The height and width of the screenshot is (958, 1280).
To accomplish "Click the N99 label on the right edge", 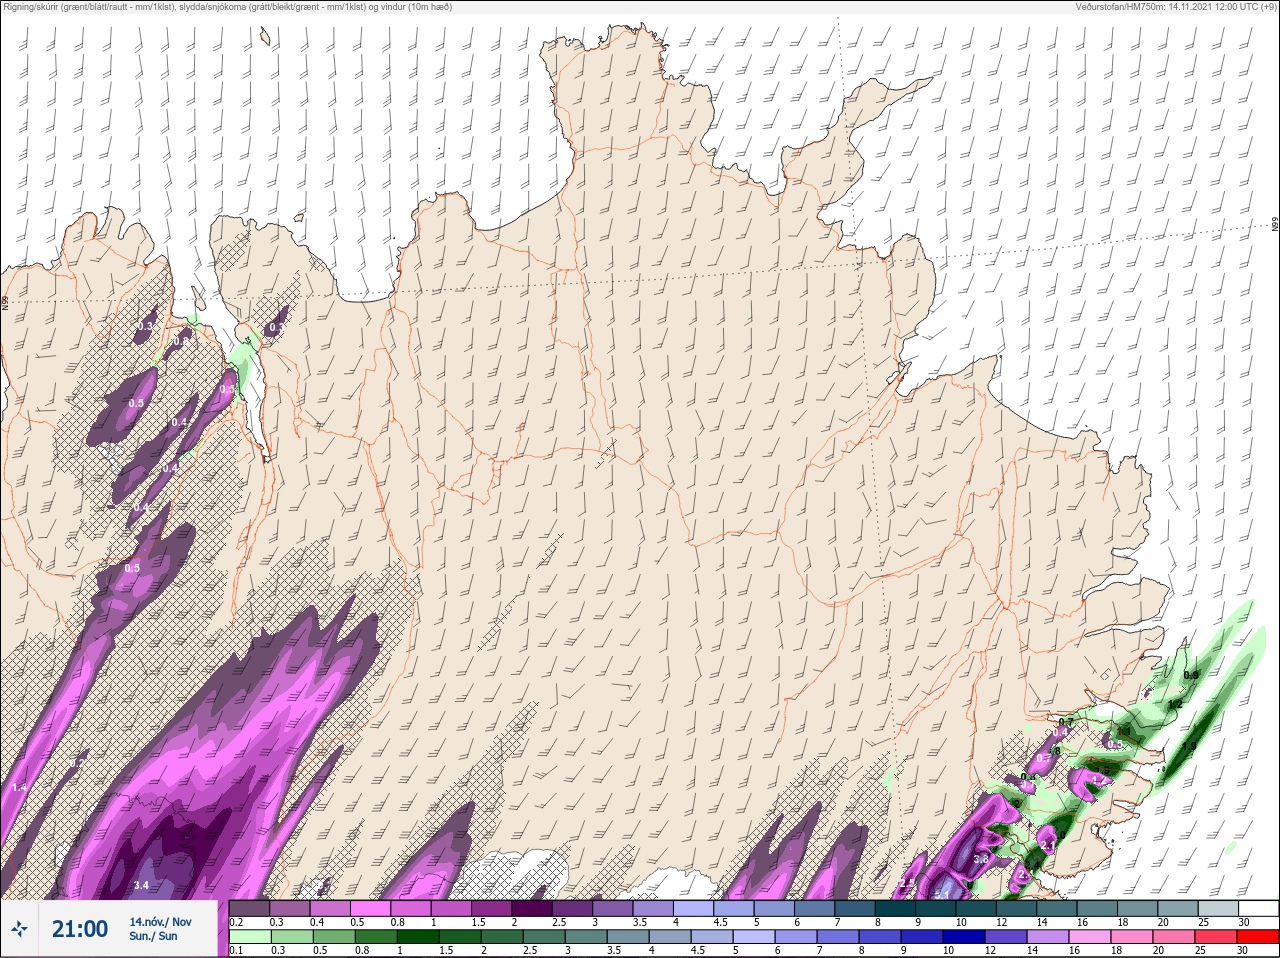I will (x=1275, y=224).
